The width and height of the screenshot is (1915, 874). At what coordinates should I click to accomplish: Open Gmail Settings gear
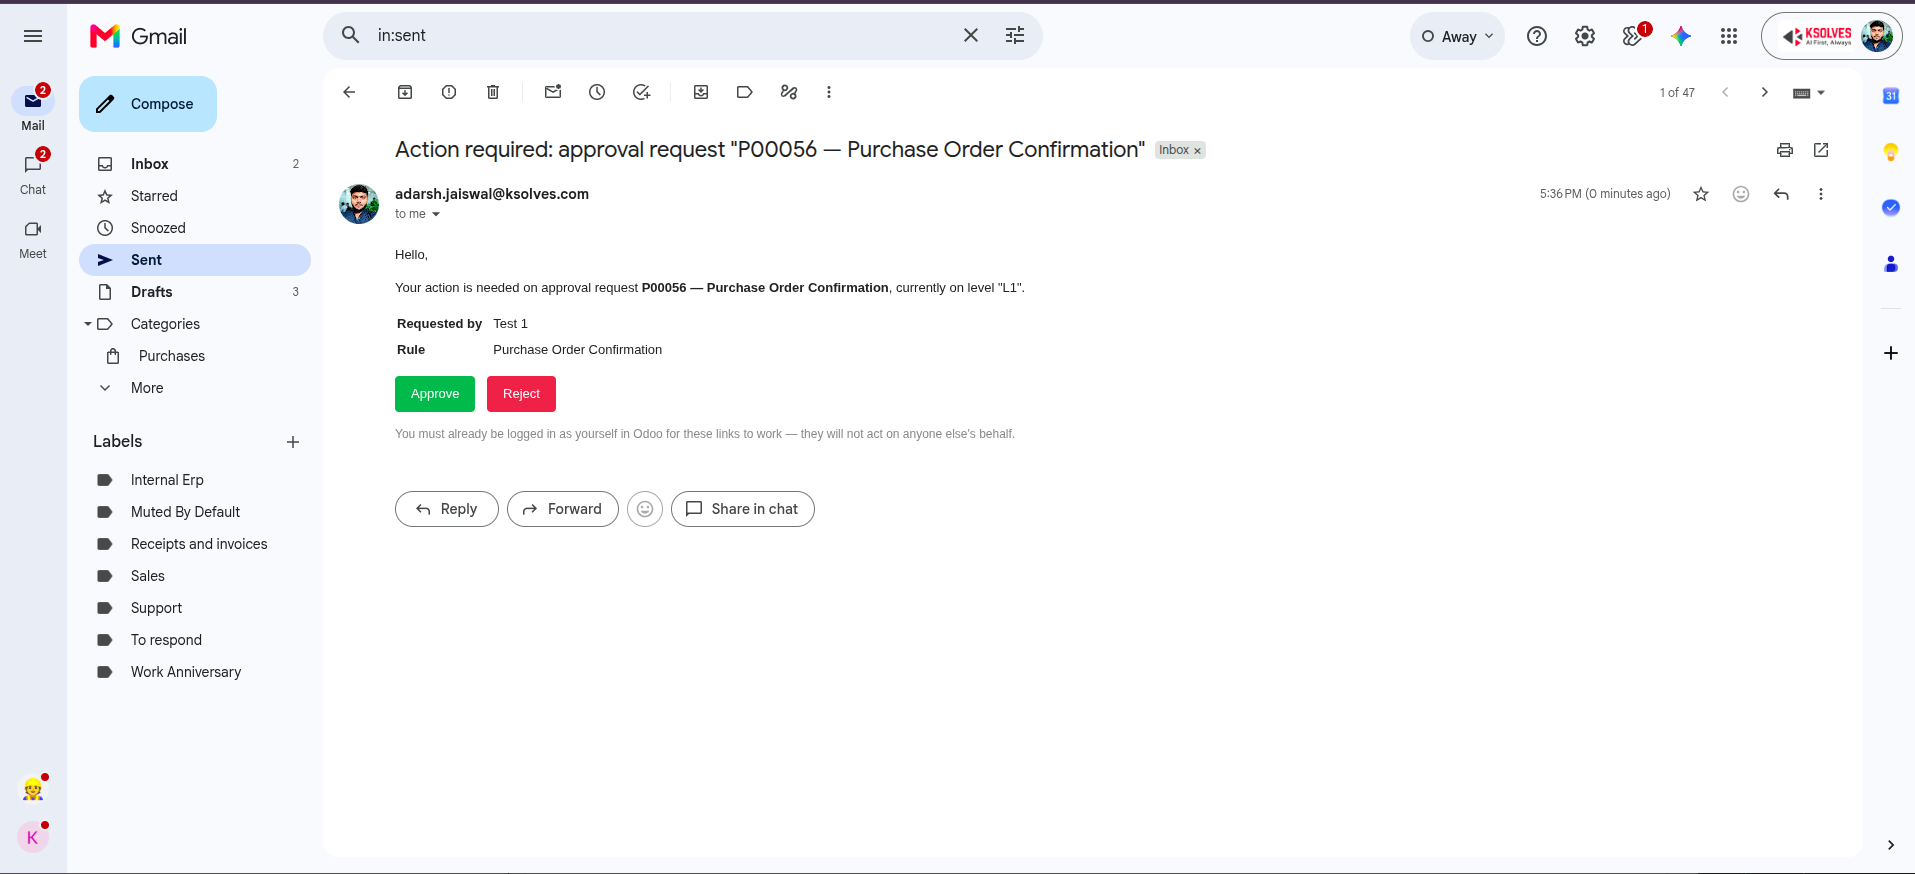[x=1585, y=36]
